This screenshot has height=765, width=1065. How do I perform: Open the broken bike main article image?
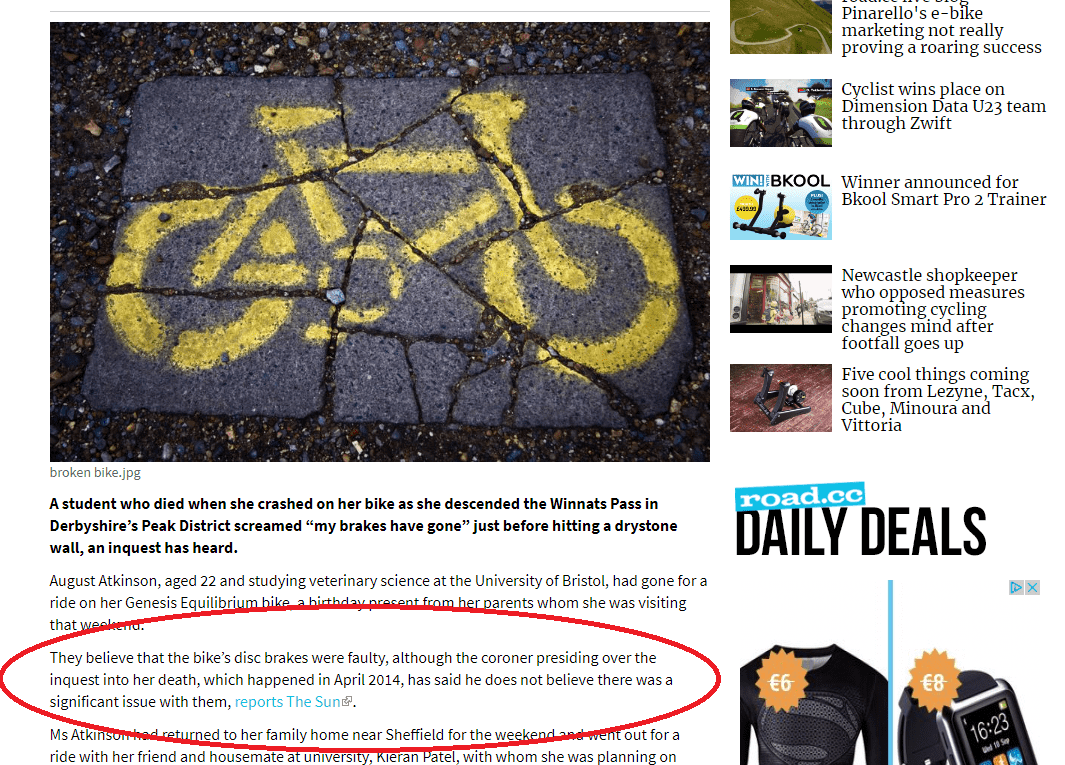[380, 242]
